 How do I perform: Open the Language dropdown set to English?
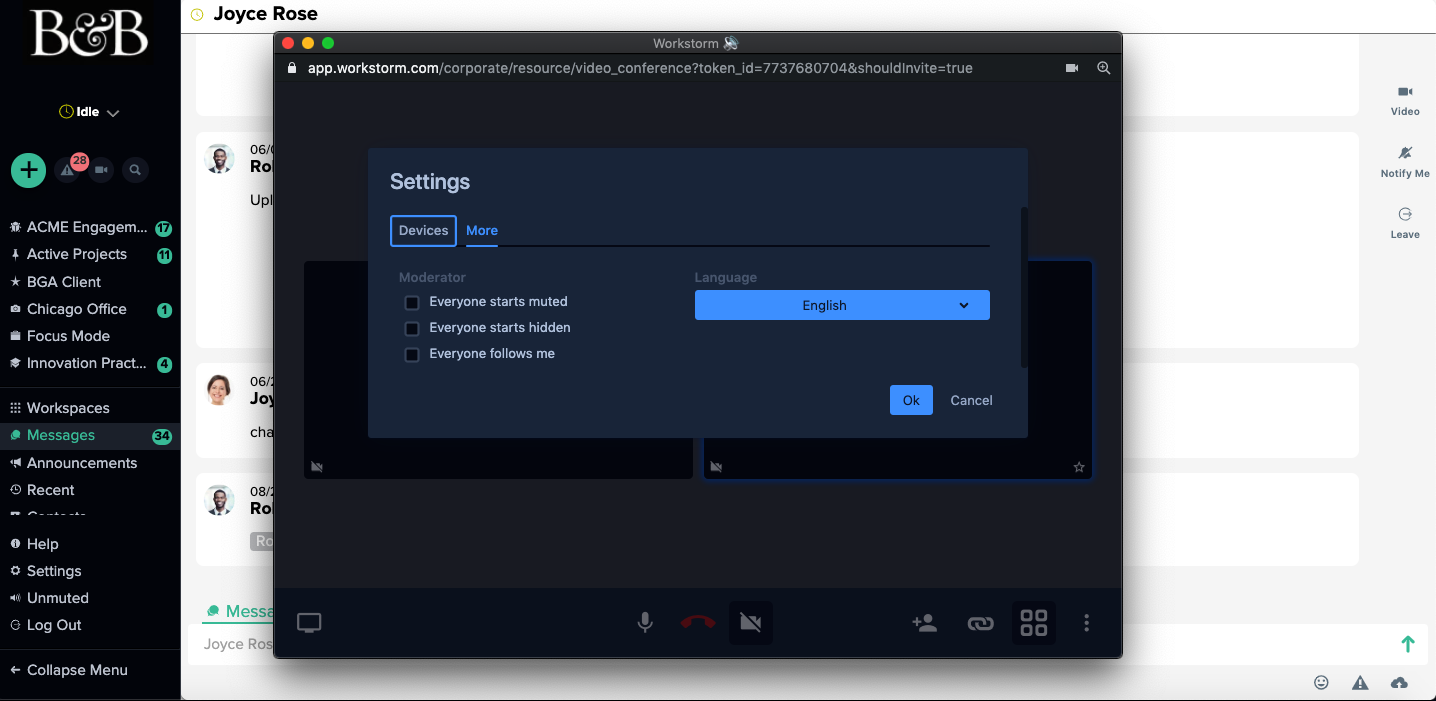(x=842, y=305)
